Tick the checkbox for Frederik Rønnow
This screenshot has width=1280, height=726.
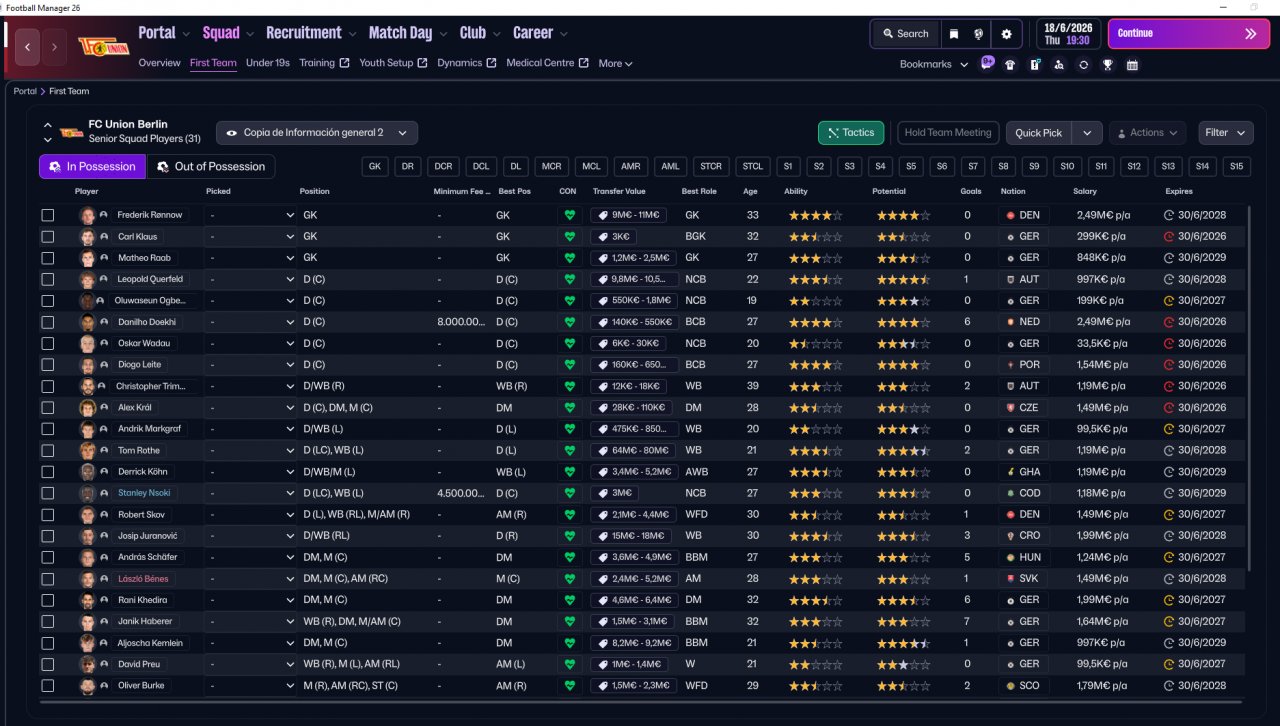coord(48,215)
